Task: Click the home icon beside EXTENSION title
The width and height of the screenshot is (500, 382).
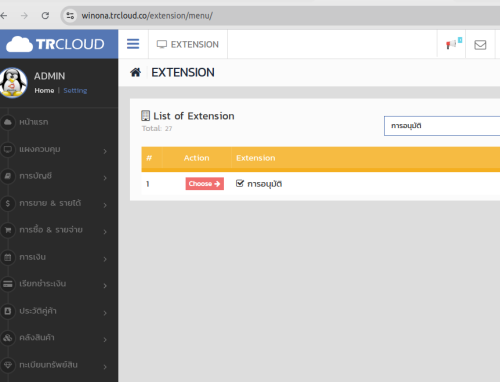Action: pyautogui.click(x=135, y=72)
